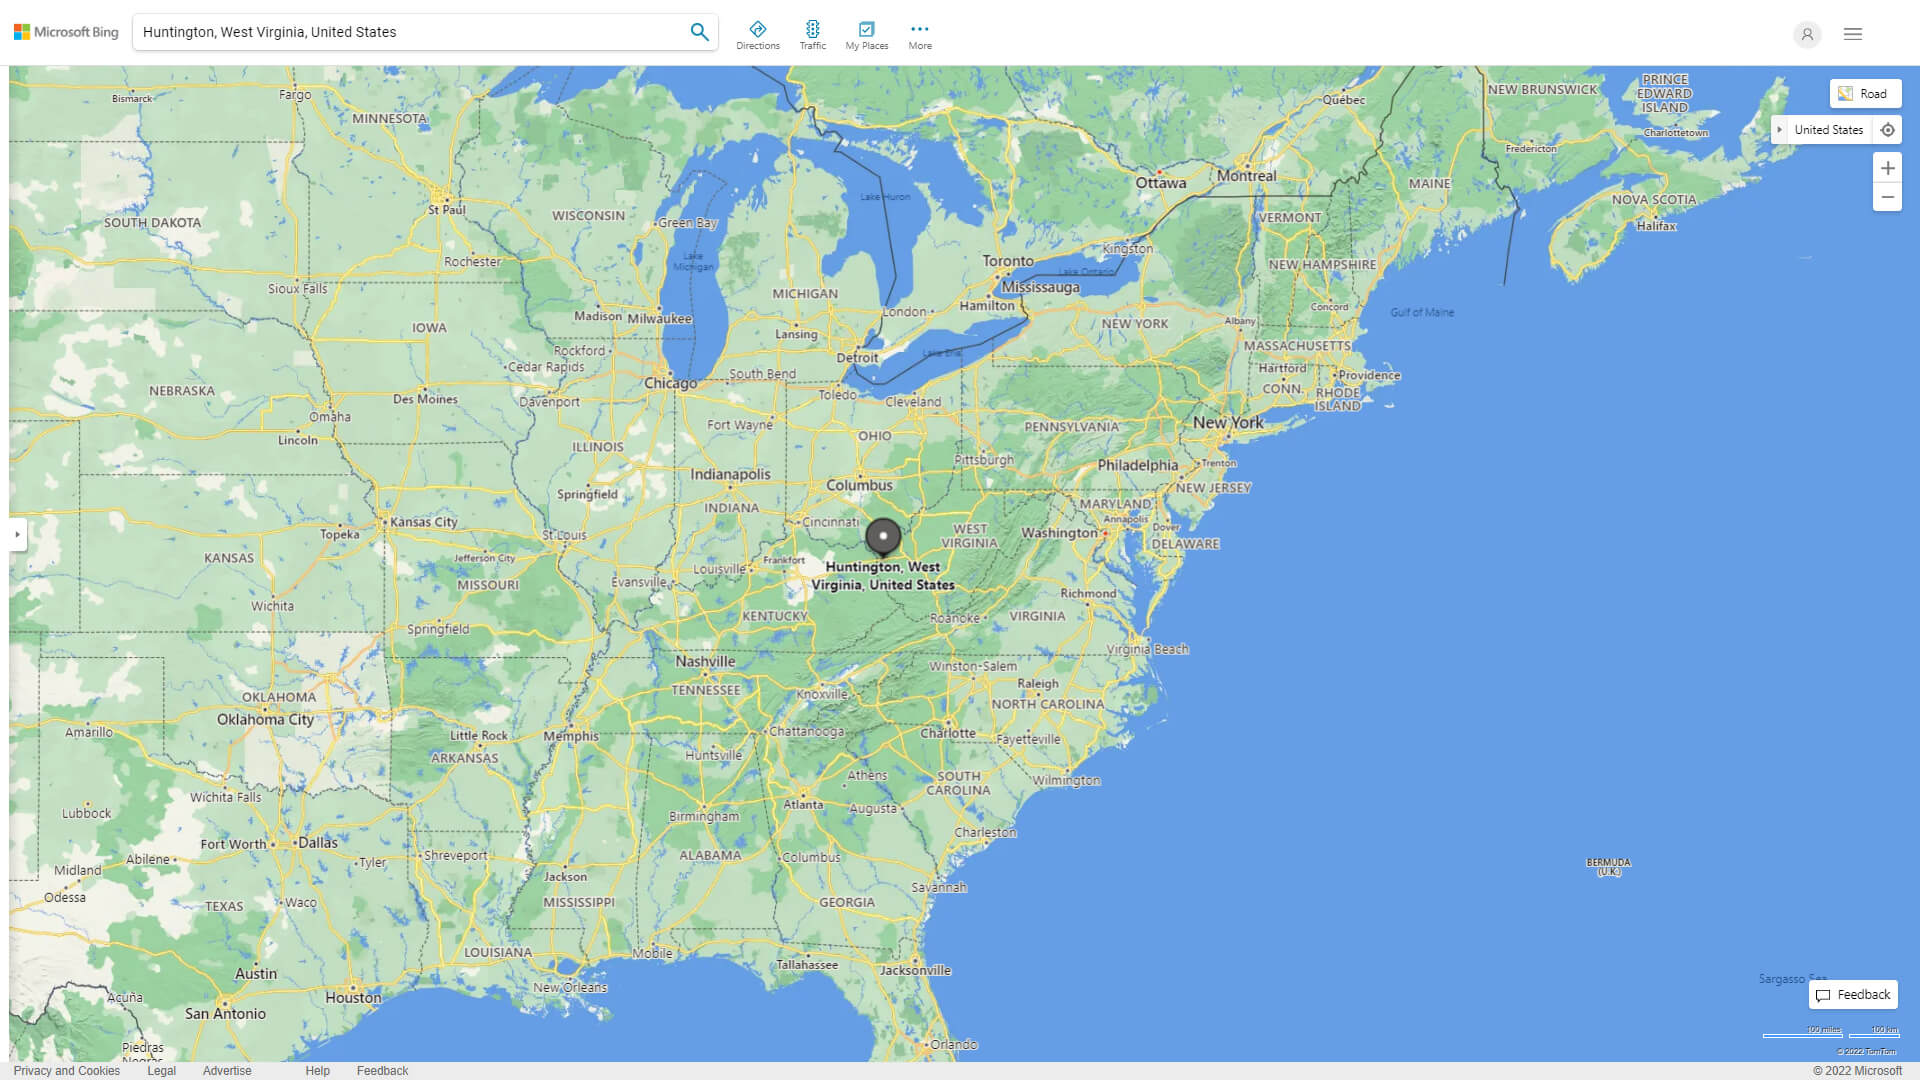The image size is (1920, 1080).
Task: Click the zoom in plus button
Action: click(1888, 167)
